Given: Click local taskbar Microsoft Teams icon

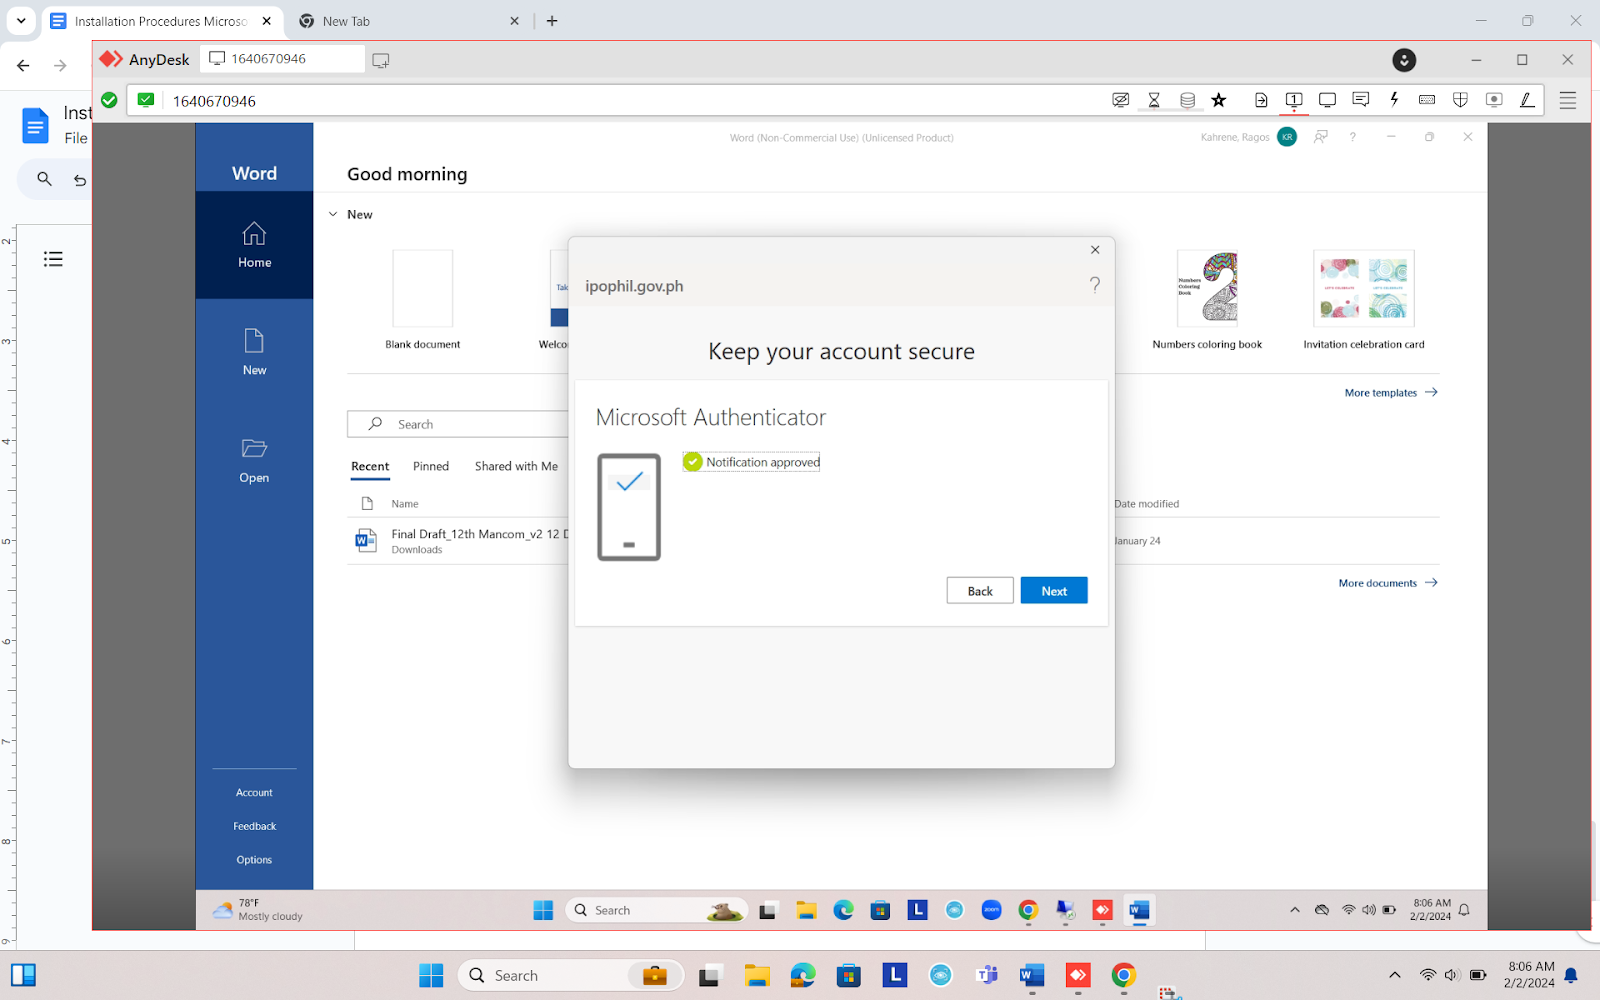Looking at the screenshot, I should pyautogui.click(x=987, y=975).
